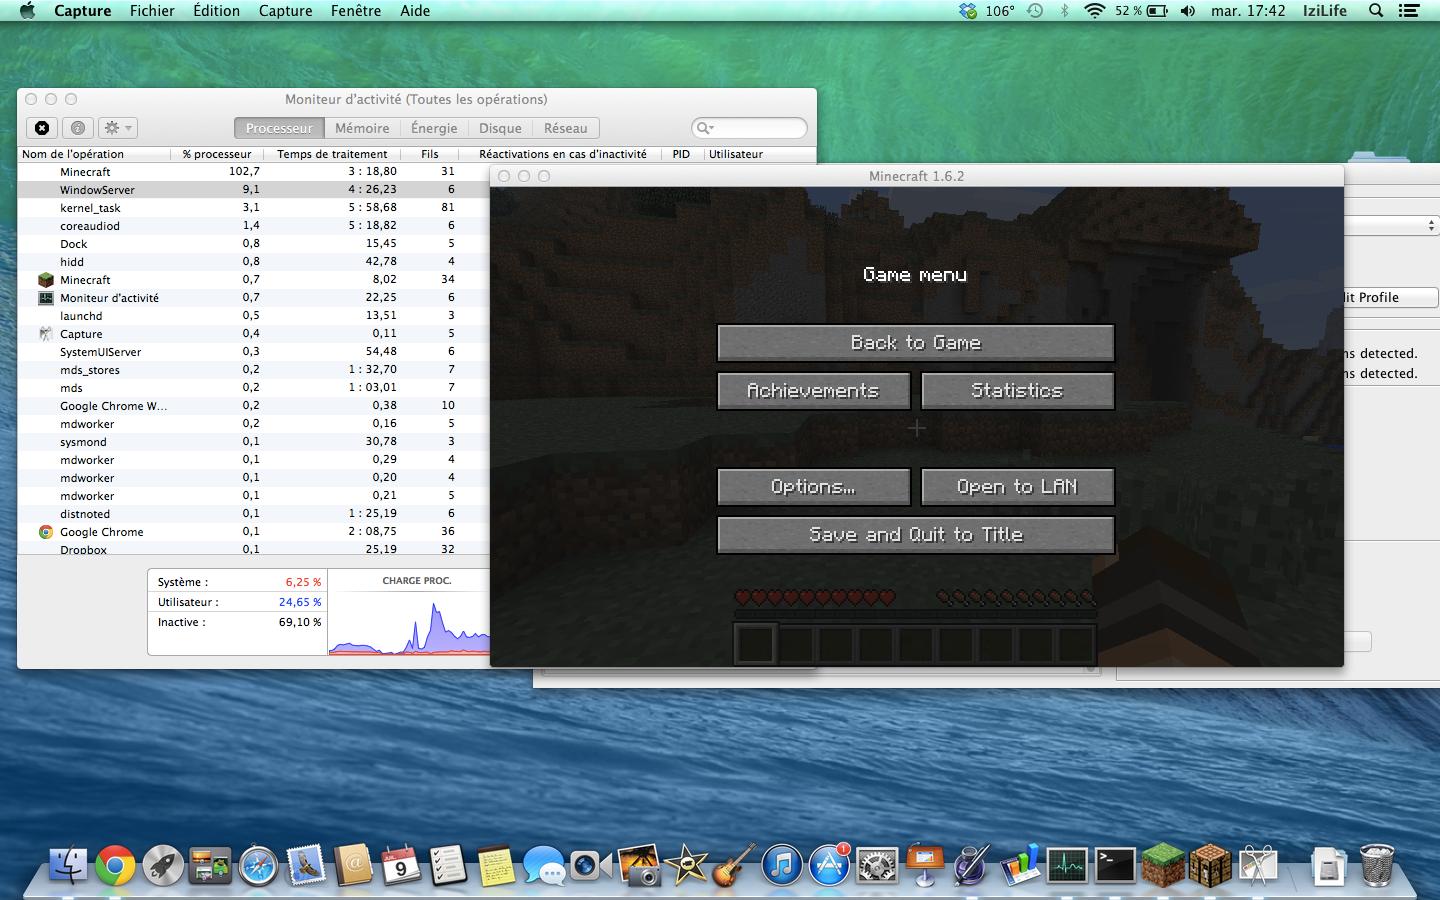Open the Trash in the Dock
Image resolution: width=1440 pixels, height=900 pixels.
pyautogui.click(x=1377, y=865)
